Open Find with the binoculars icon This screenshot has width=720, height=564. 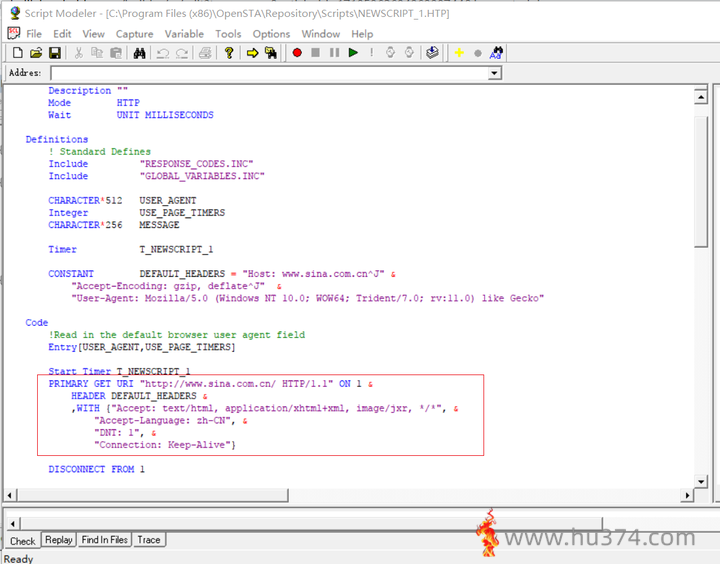click(x=140, y=53)
